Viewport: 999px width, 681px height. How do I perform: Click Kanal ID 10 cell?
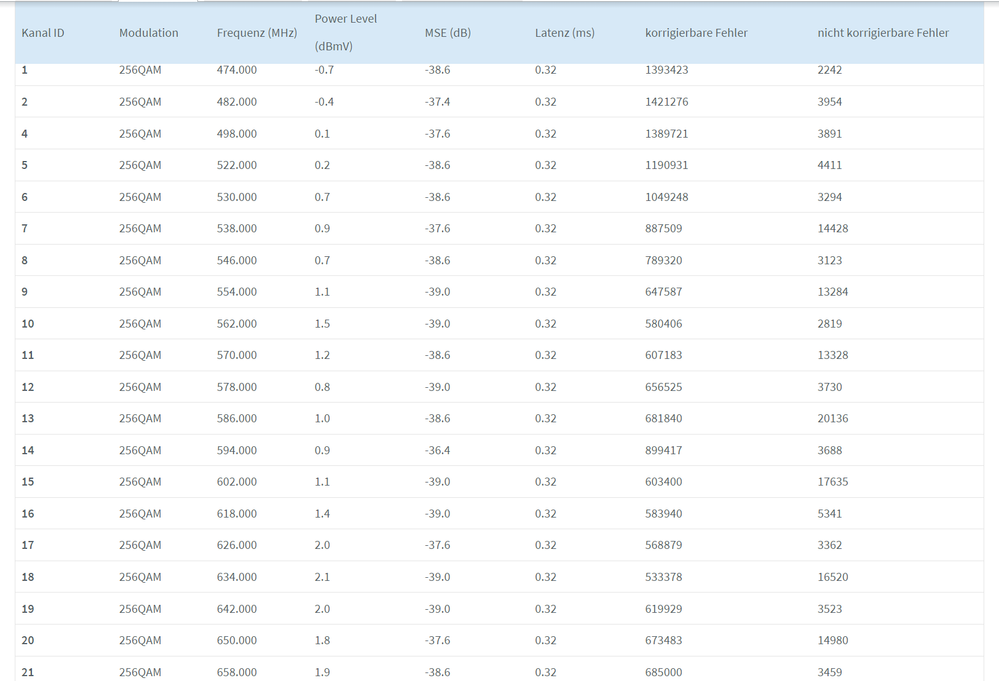tap(28, 324)
